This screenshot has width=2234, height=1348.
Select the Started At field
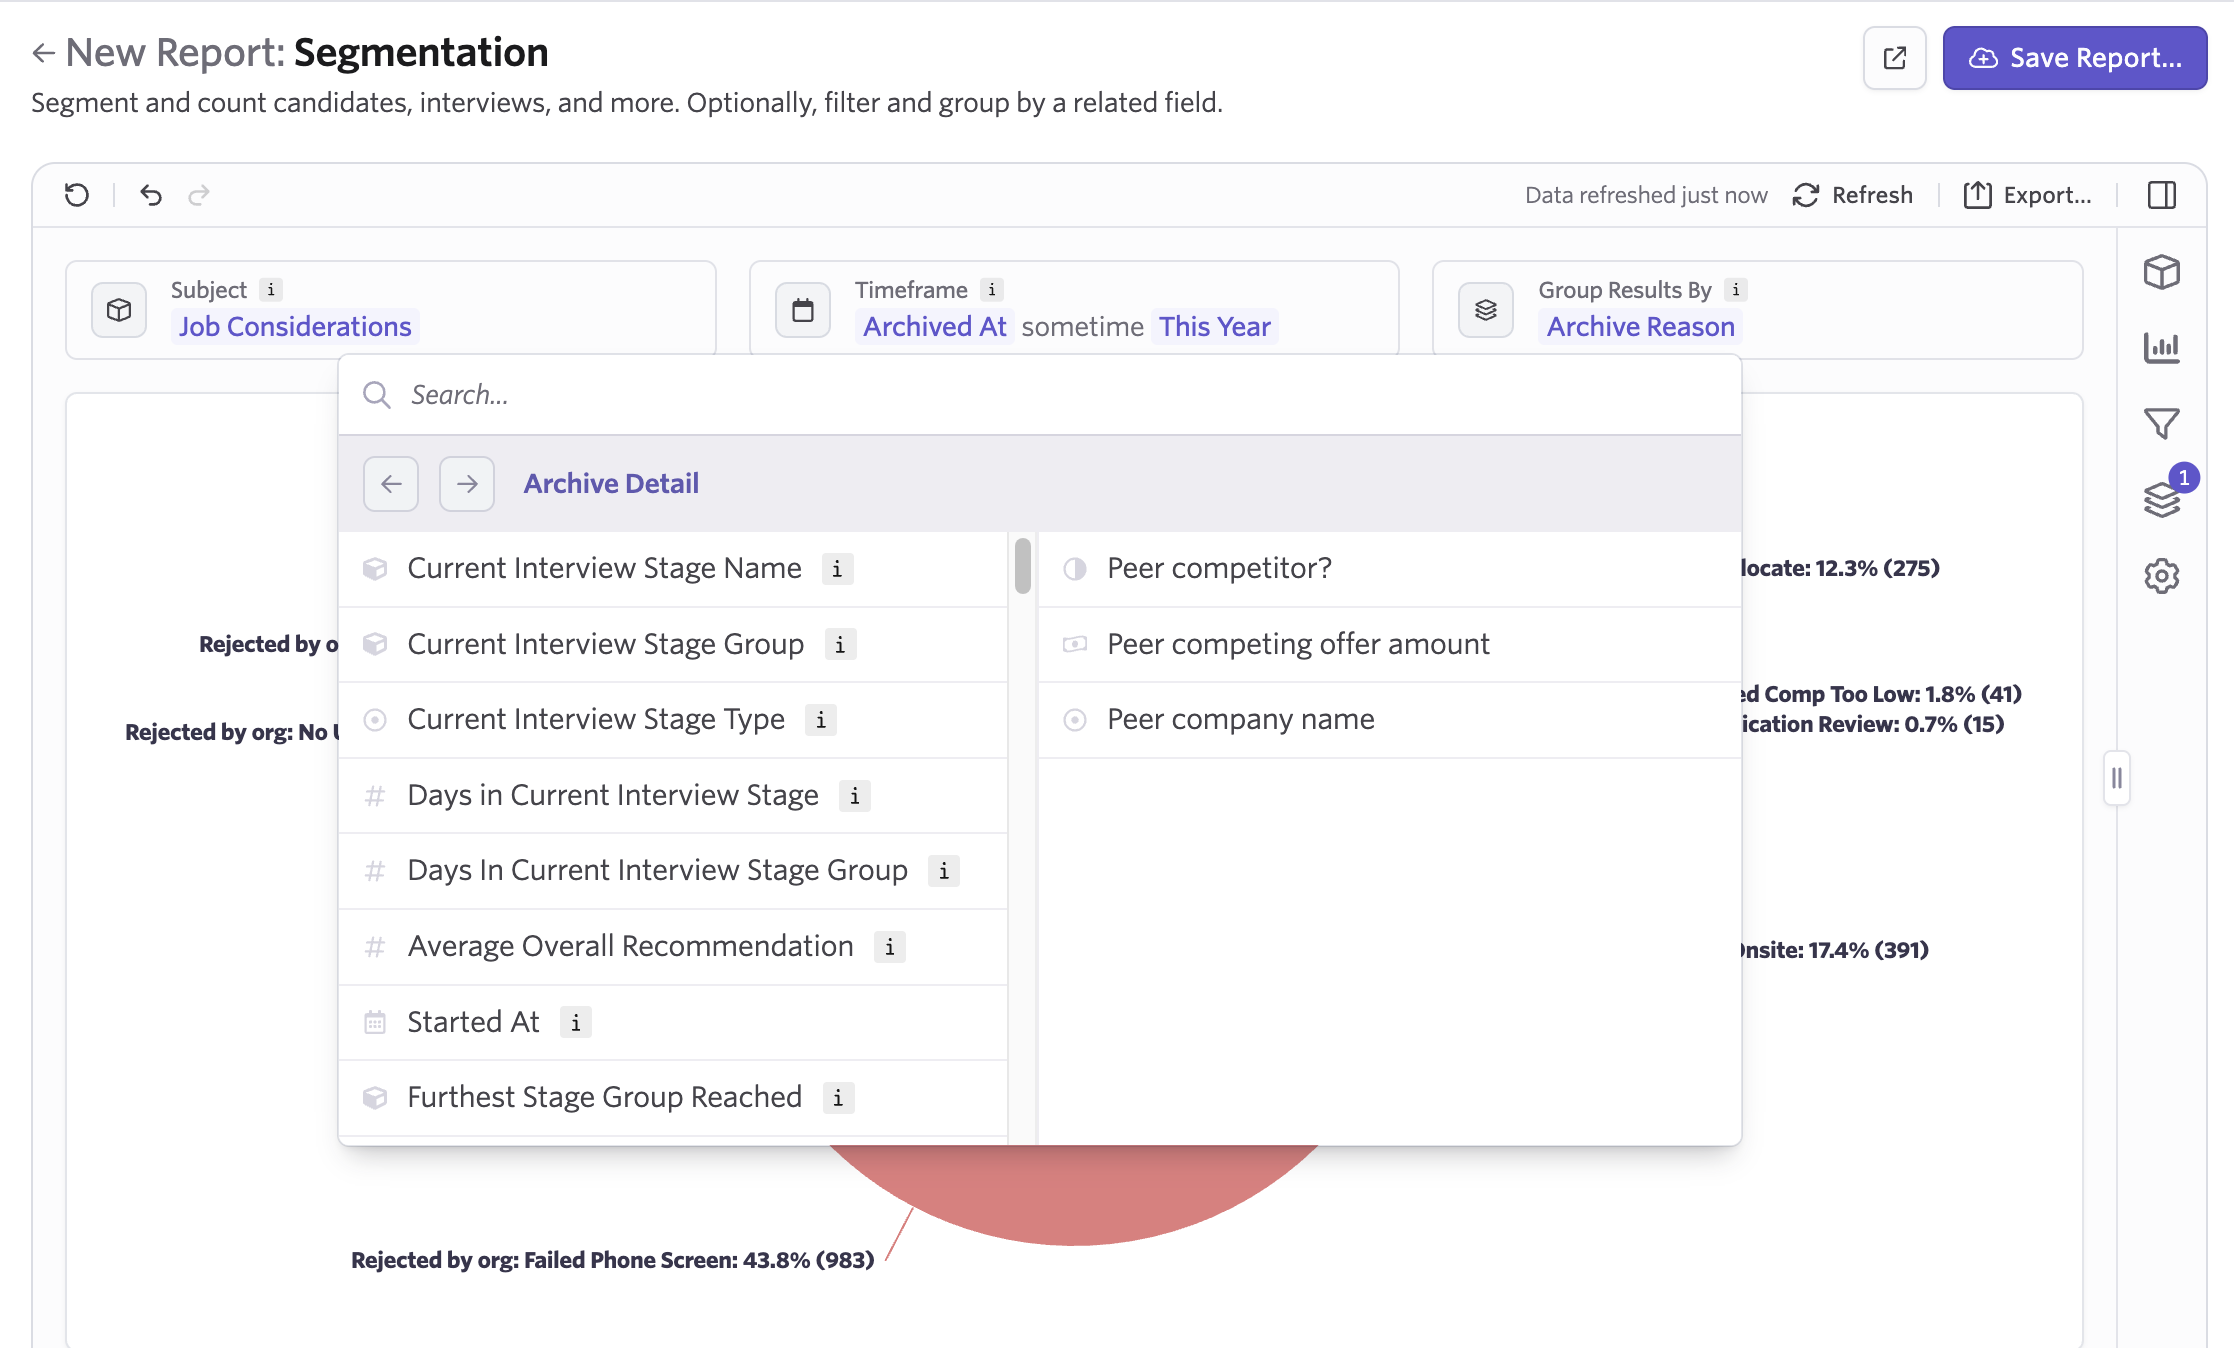pyautogui.click(x=673, y=1023)
